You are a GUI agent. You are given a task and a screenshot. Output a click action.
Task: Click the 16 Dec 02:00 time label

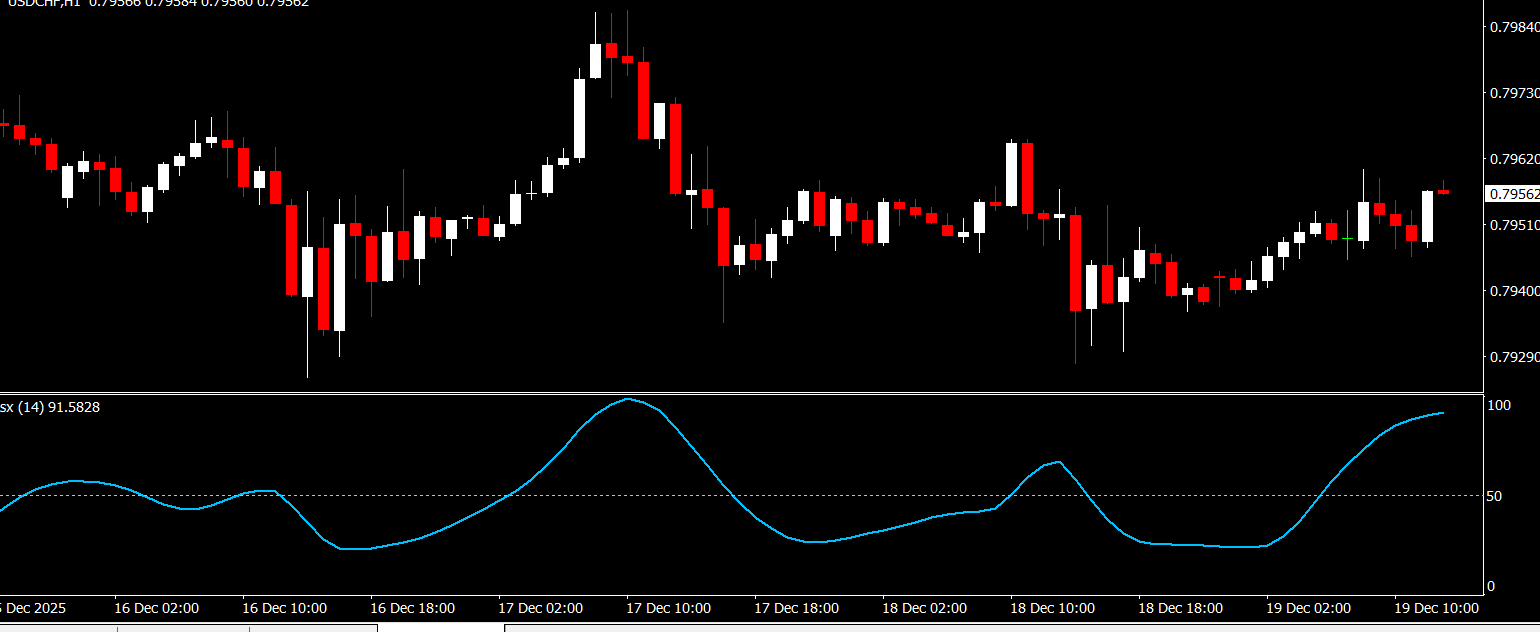click(156, 608)
